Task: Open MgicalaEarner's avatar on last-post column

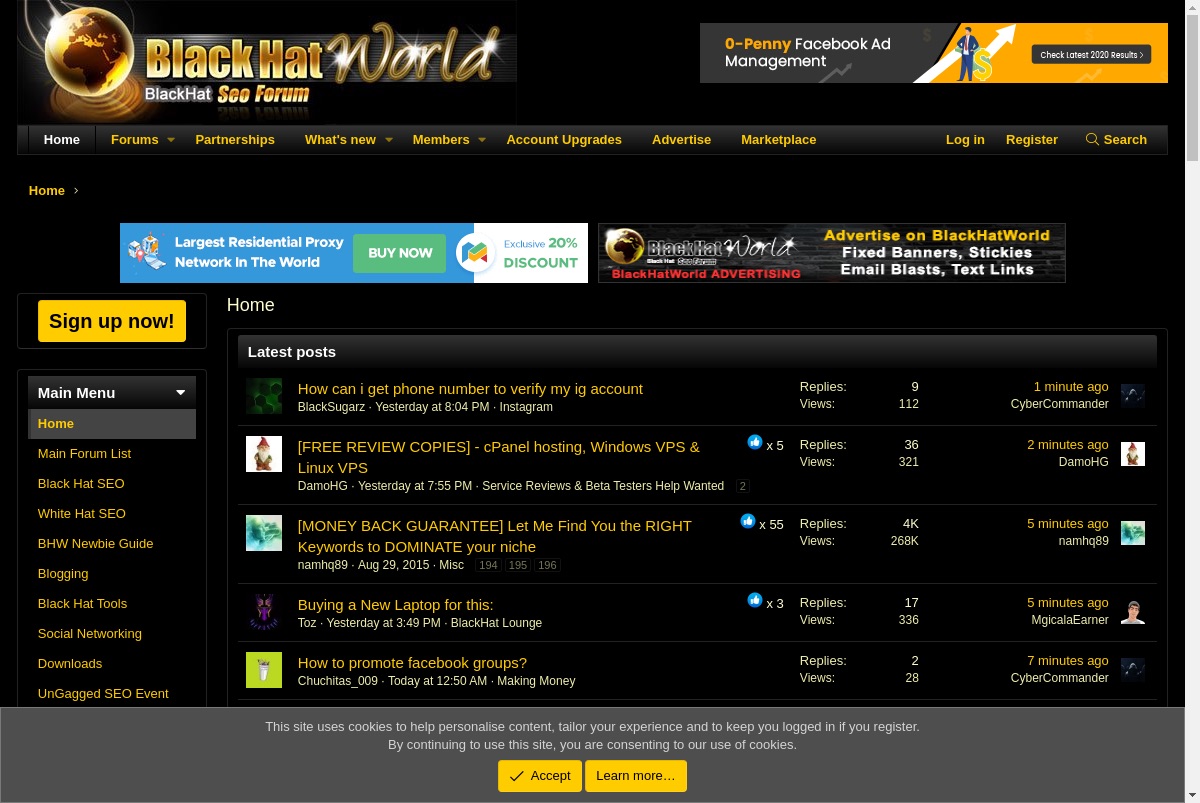Action: (x=1133, y=612)
